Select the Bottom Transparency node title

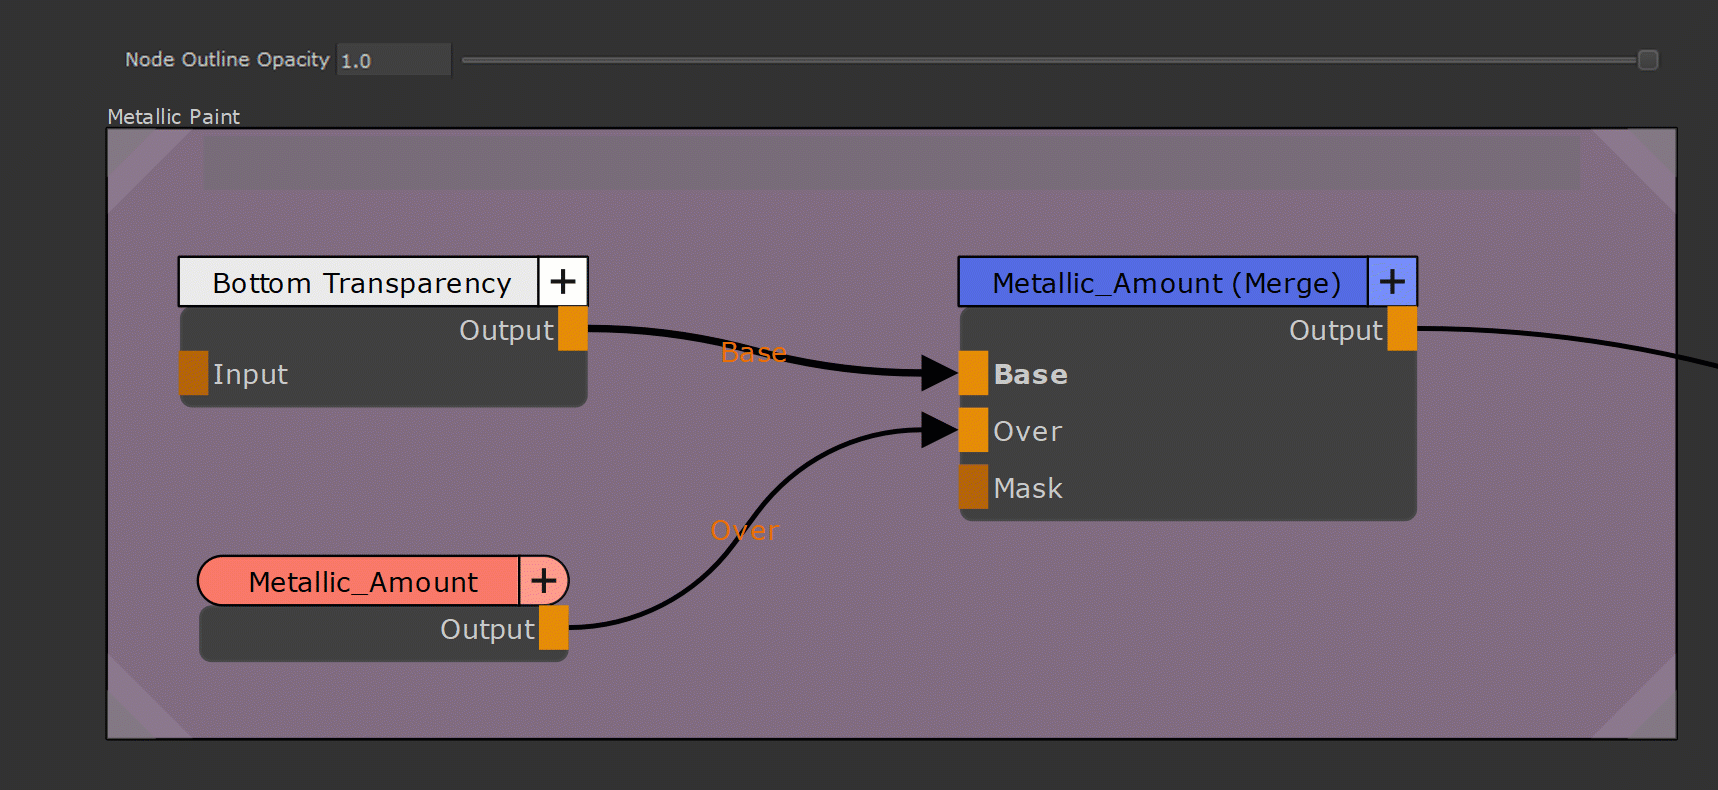coord(360,283)
